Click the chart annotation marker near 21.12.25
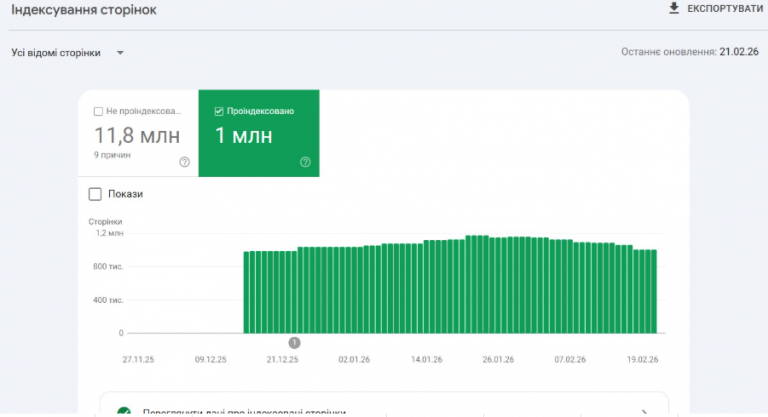Screen dimensions: 768x417 tap(294, 343)
